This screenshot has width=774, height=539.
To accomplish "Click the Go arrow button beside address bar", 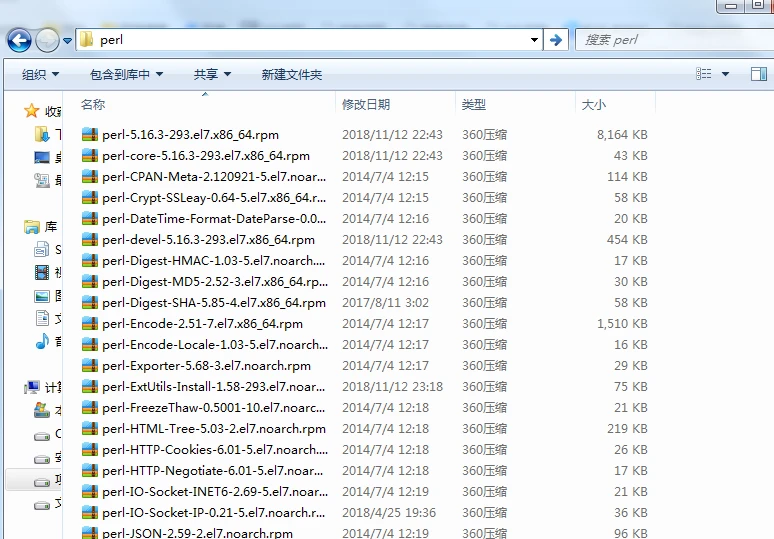I will click(x=556, y=39).
